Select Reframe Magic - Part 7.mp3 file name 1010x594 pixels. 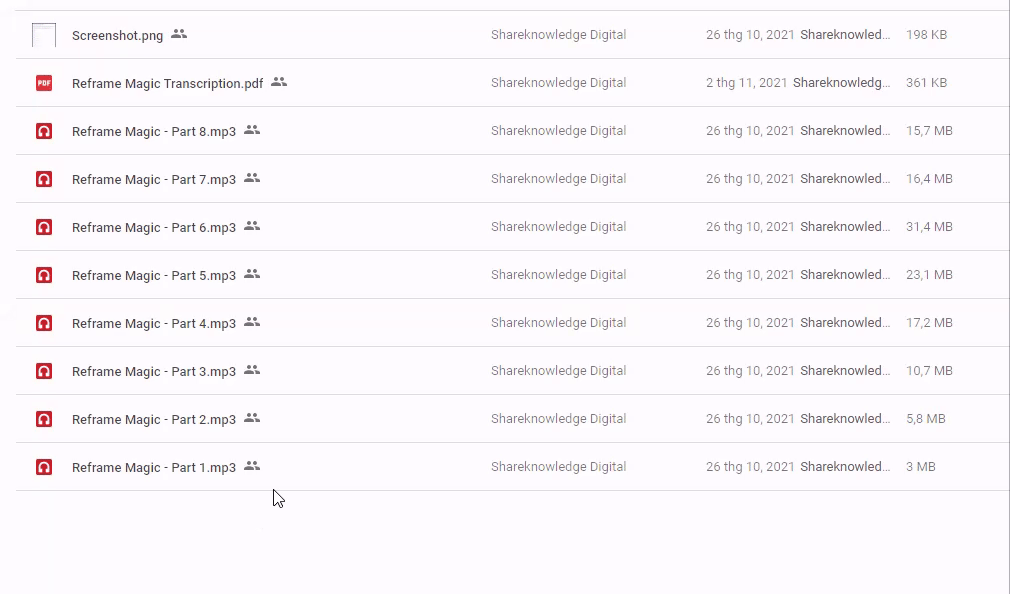(x=154, y=180)
